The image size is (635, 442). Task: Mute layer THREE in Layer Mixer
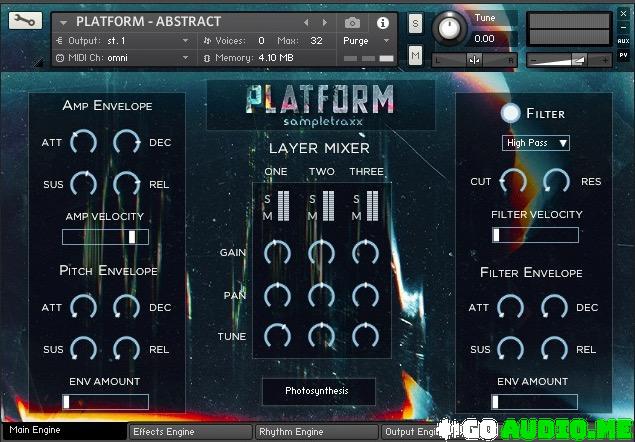coord(356,215)
